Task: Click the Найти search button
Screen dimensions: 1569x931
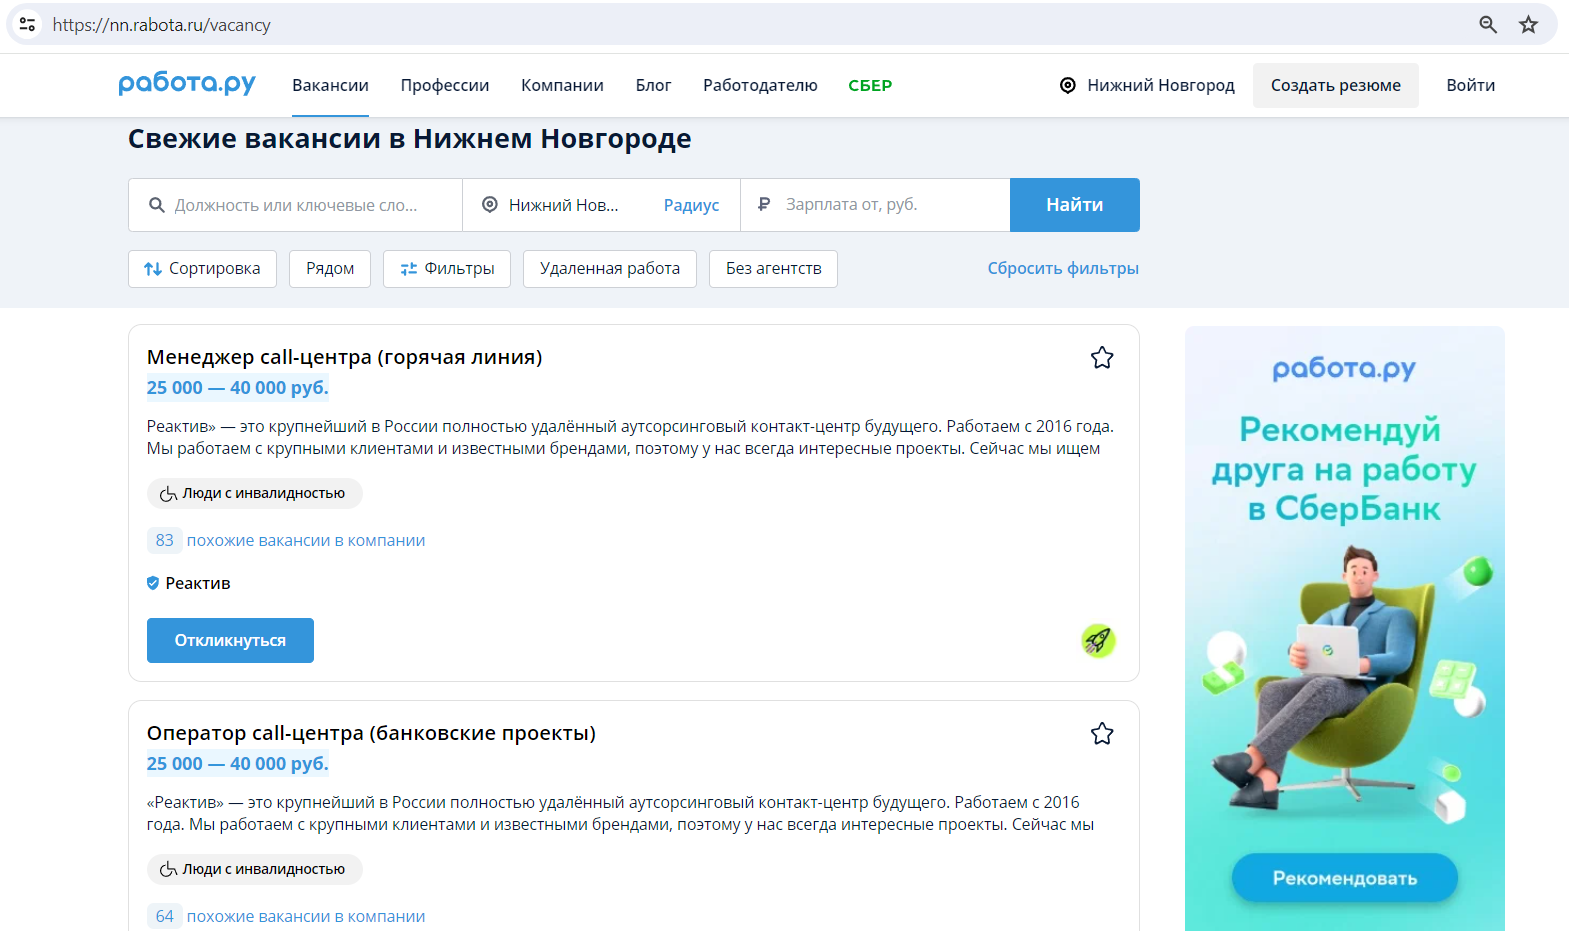Action: click(1075, 205)
